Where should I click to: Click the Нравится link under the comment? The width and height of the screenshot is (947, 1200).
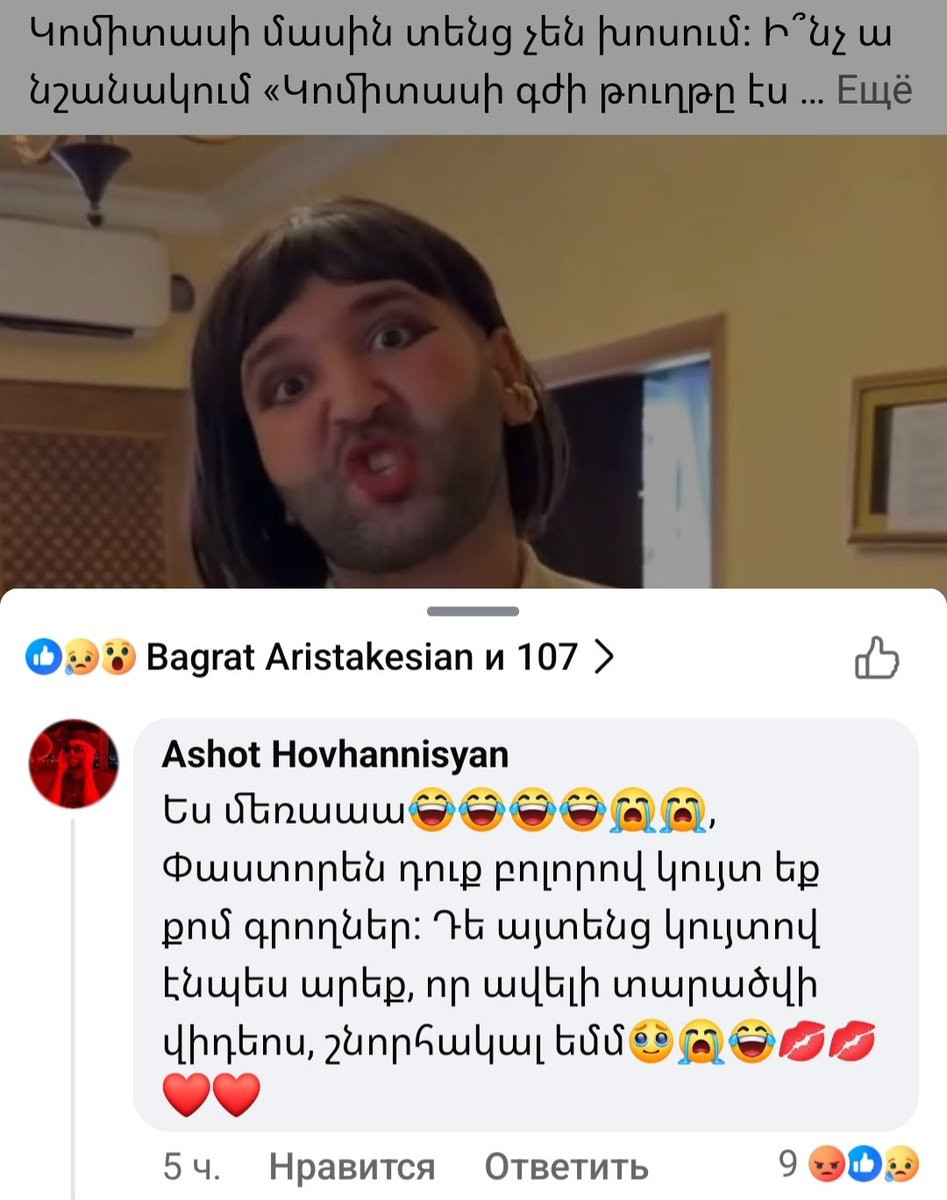click(352, 1166)
